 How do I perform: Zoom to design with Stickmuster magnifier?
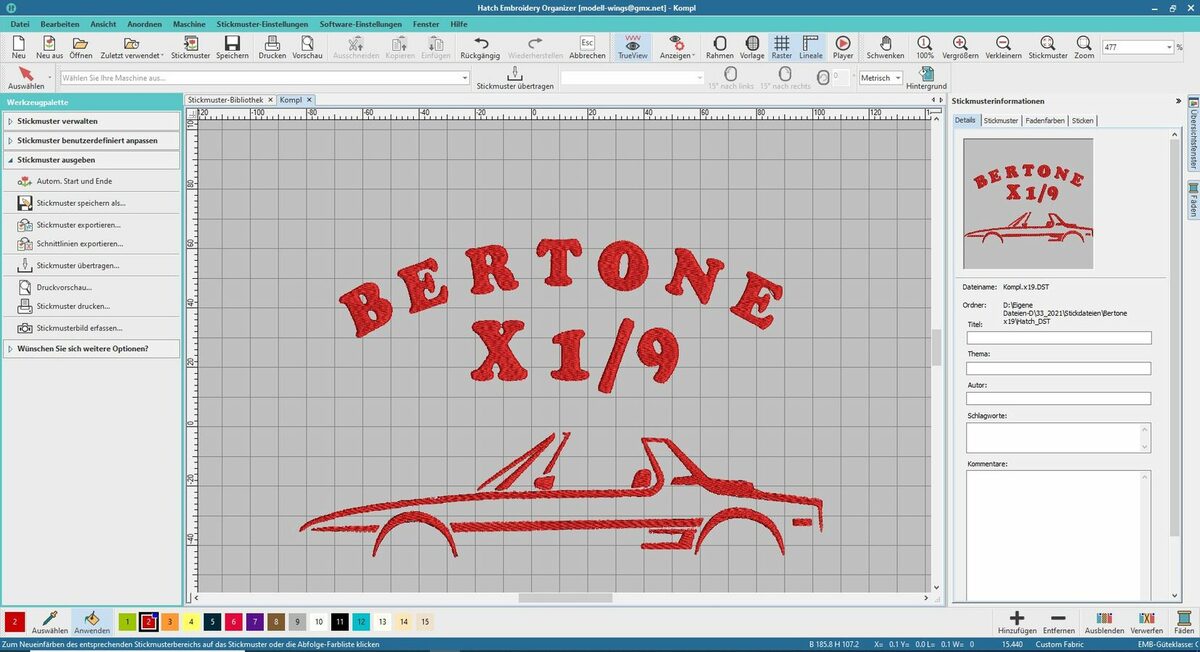(x=1047, y=44)
